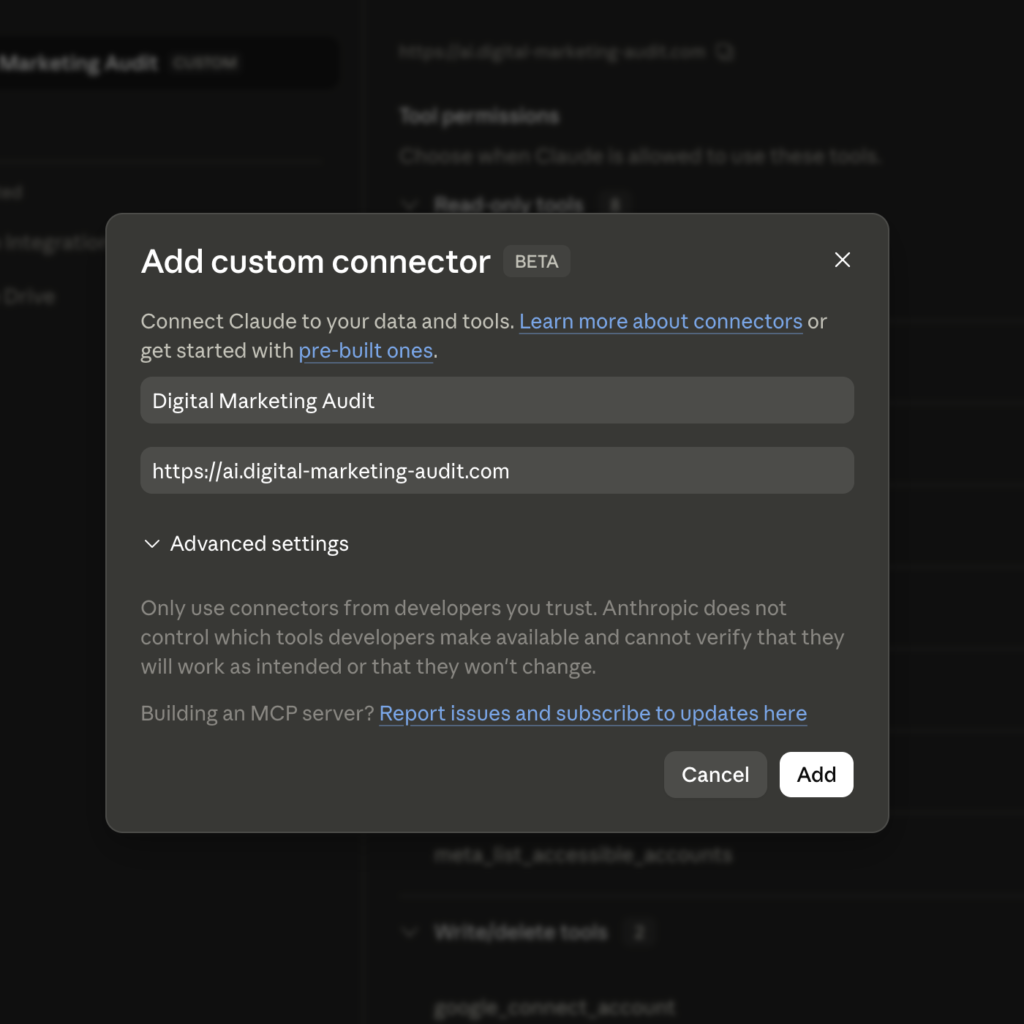Click the Digital Marketing Audit name field
This screenshot has width=1024, height=1024.
(x=497, y=400)
